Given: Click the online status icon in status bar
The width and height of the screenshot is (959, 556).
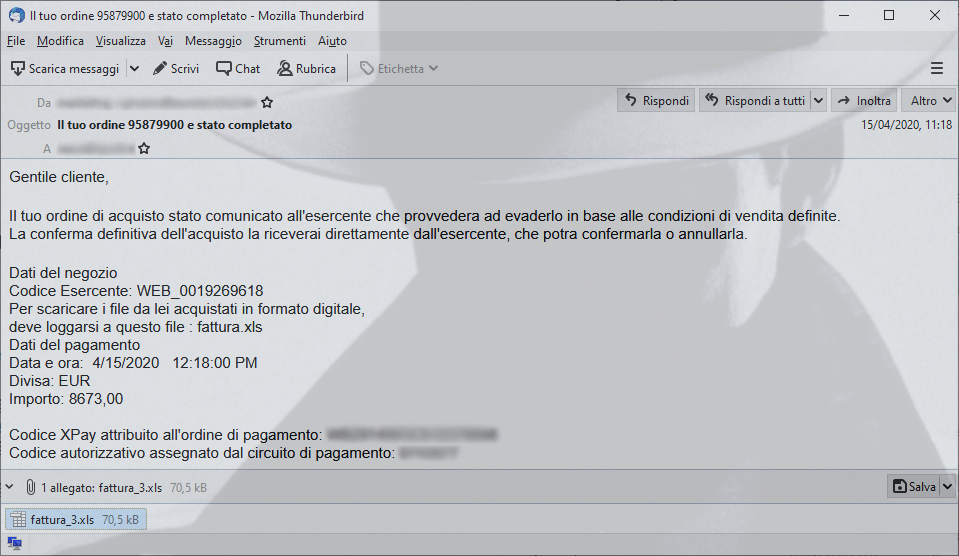Looking at the screenshot, I should pyautogui.click(x=14, y=543).
